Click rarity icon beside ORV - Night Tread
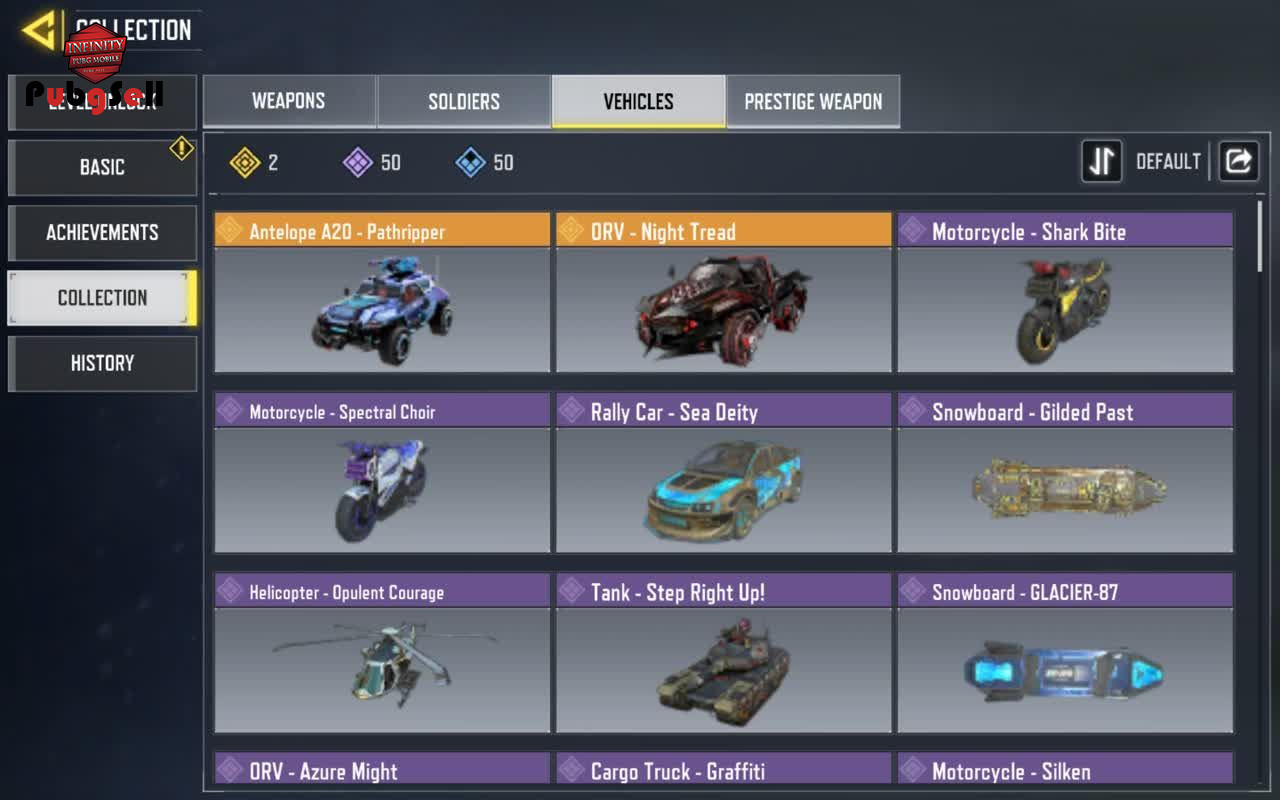1280x800 pixels. pos(572,231)
